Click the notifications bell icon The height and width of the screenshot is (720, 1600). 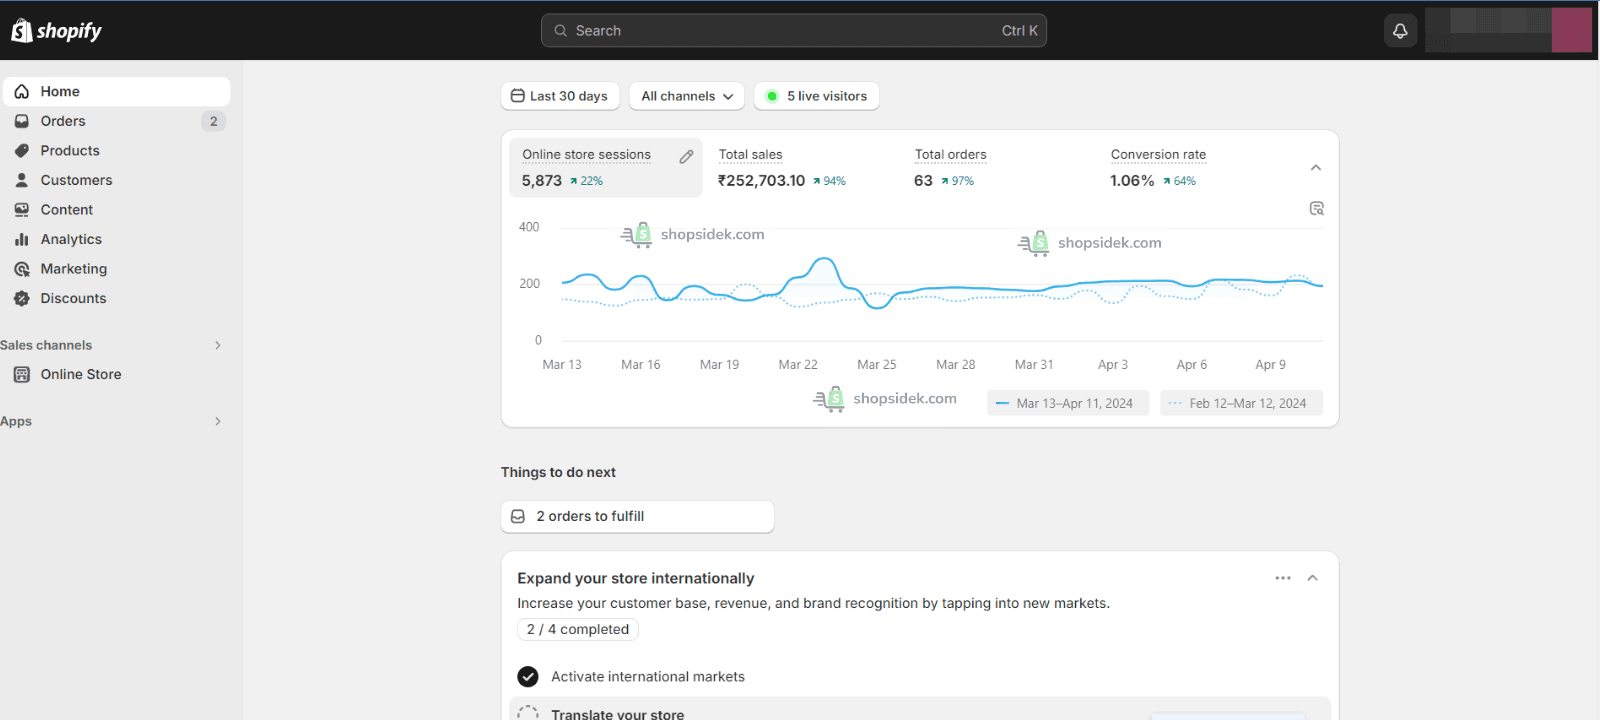pos(1400,31)
